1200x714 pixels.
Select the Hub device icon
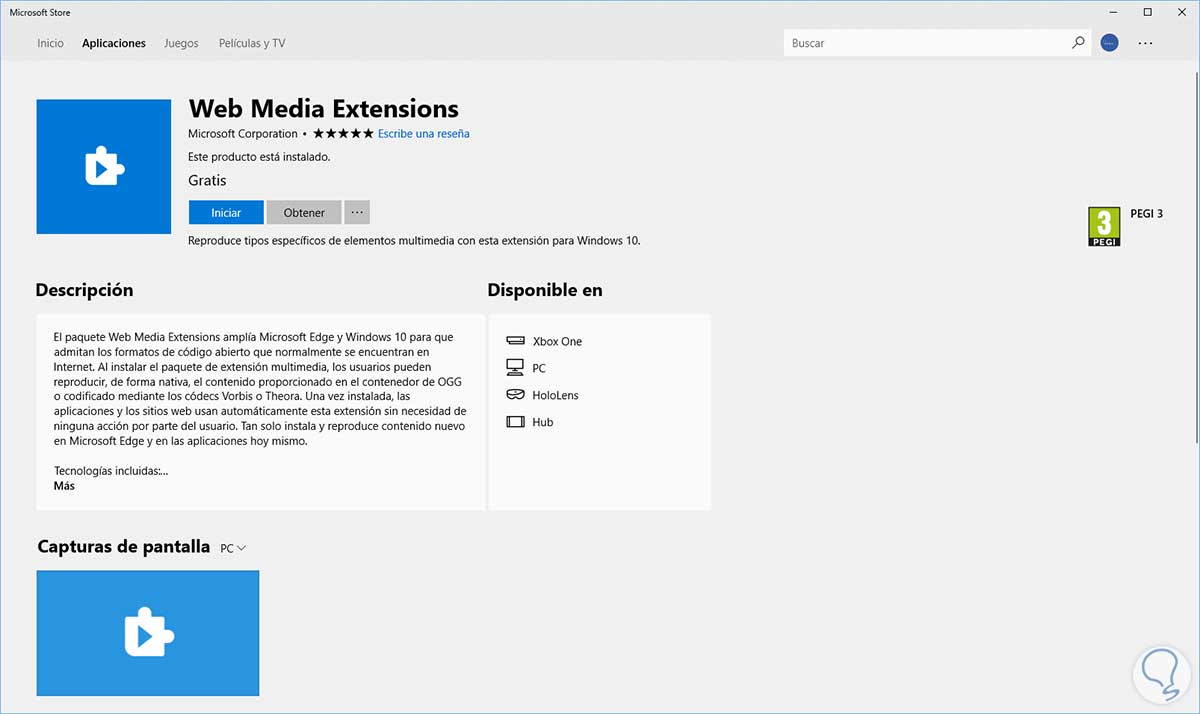coord(515,422)
